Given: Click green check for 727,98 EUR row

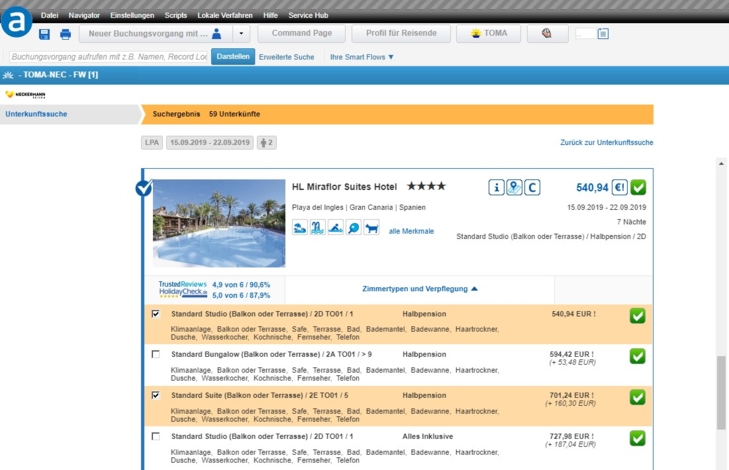Looking at the screenshot, I should pos(637,438).
